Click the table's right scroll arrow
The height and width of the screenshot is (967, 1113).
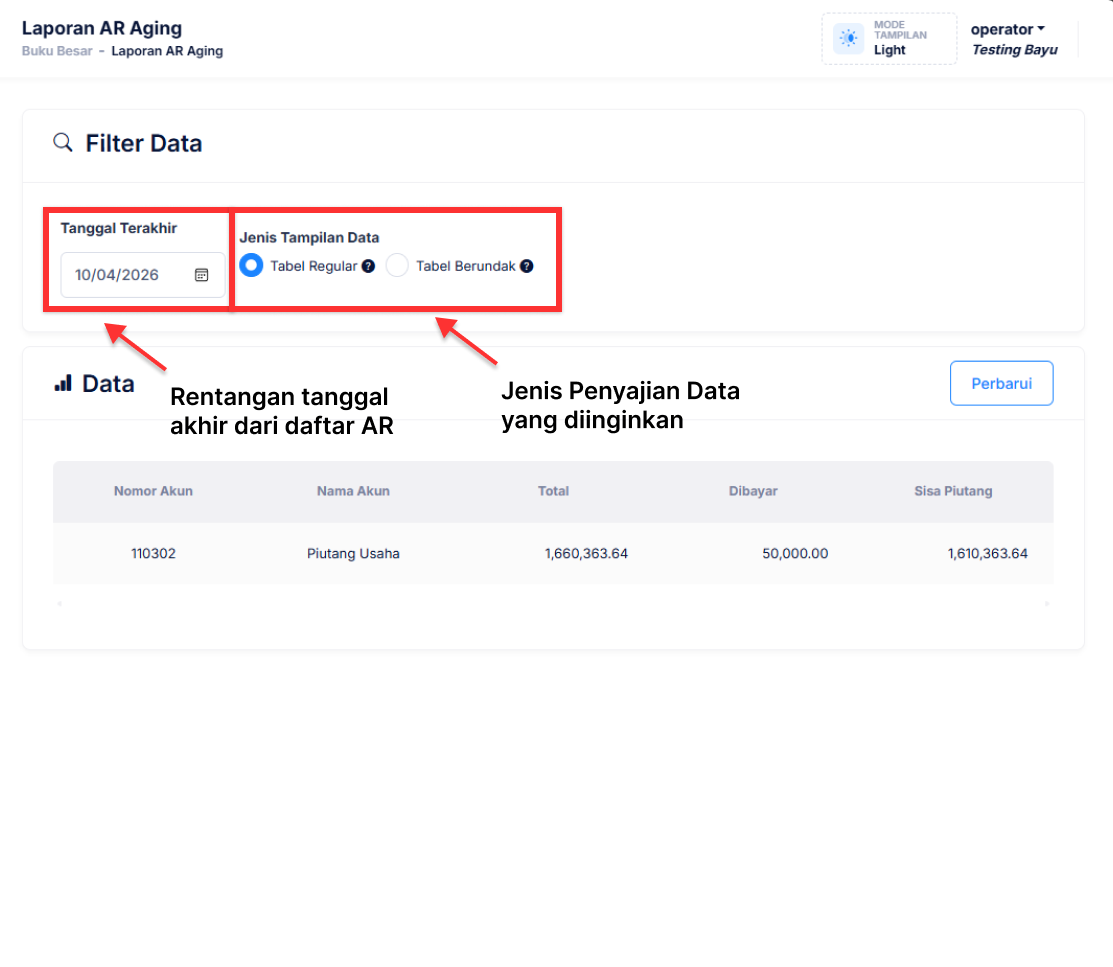coord(1047,604)
